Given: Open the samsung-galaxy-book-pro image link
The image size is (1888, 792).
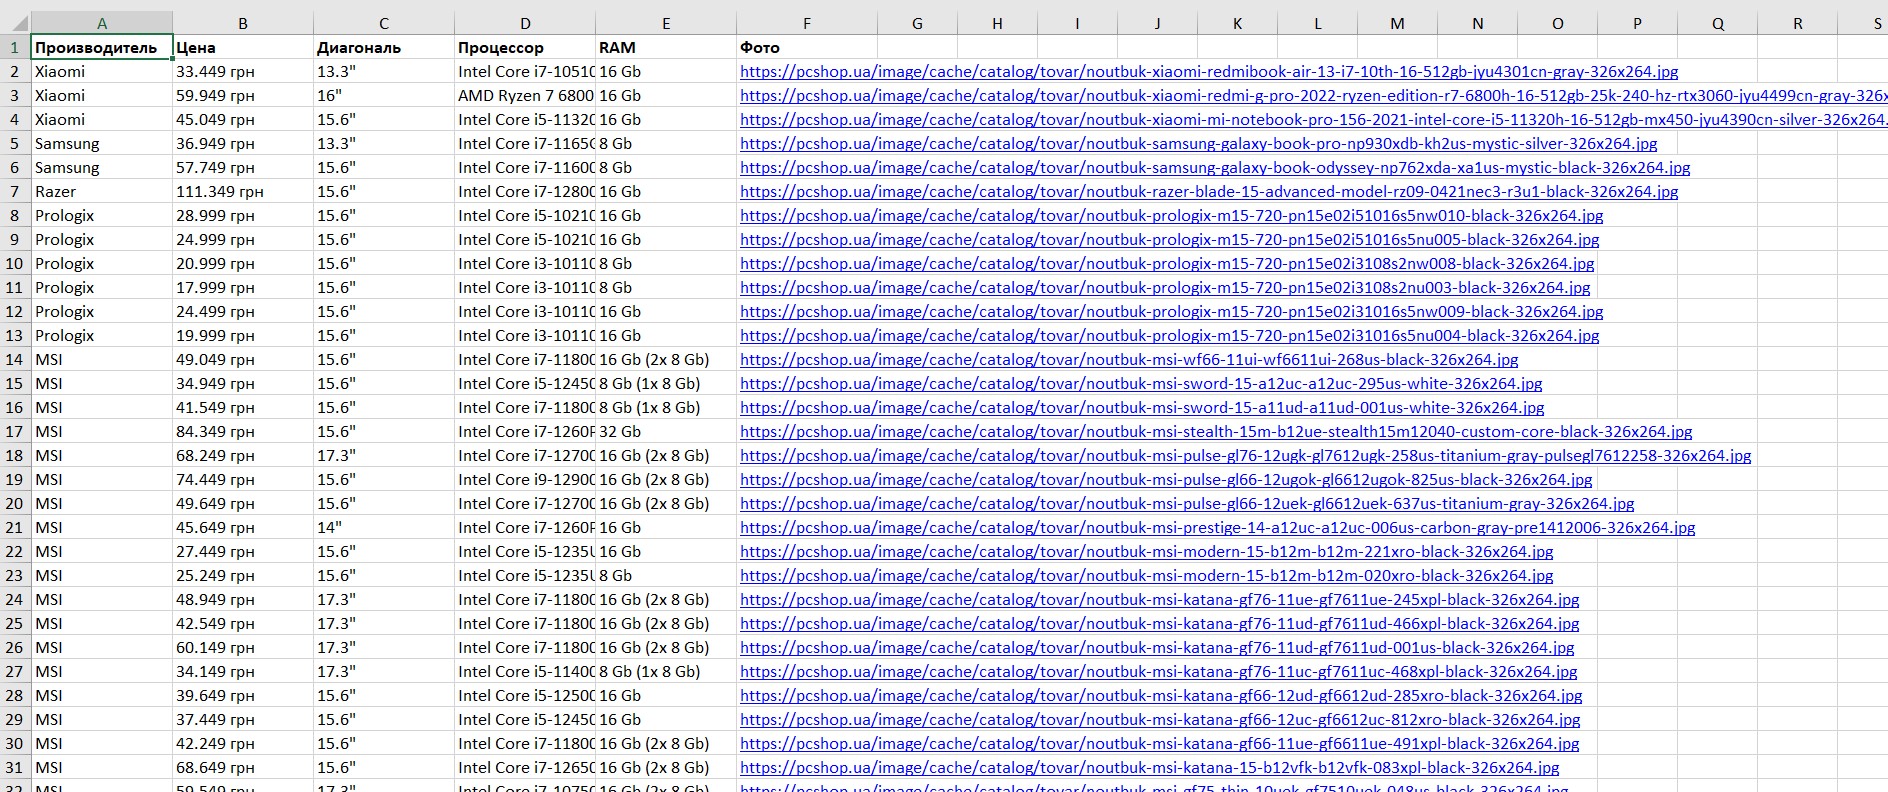Looking at the screenshot, I should [x=1199, y=144].
